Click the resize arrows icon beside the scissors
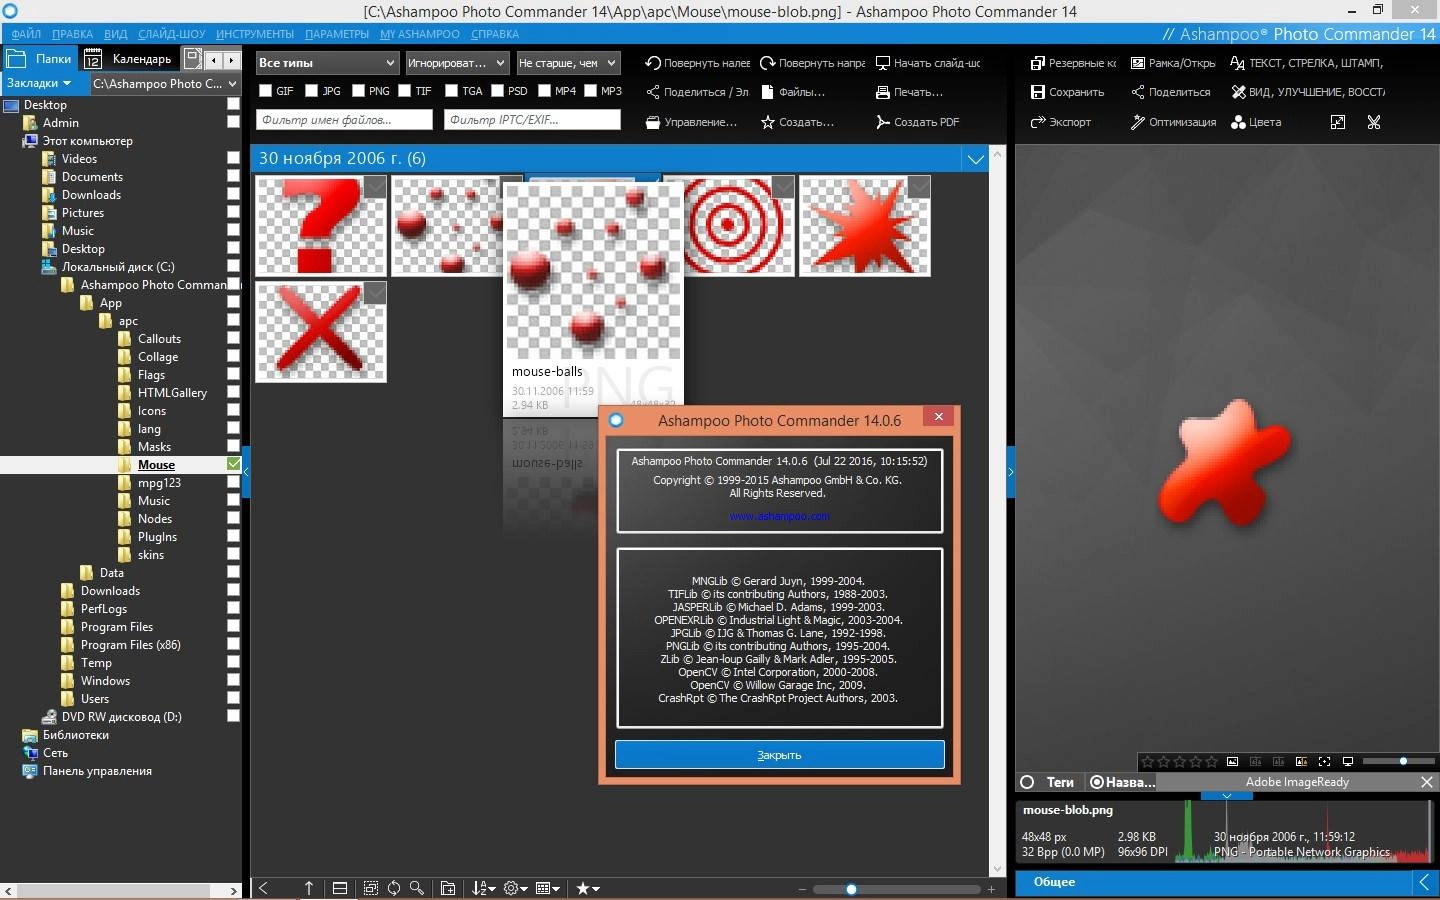 point(1338,122)
